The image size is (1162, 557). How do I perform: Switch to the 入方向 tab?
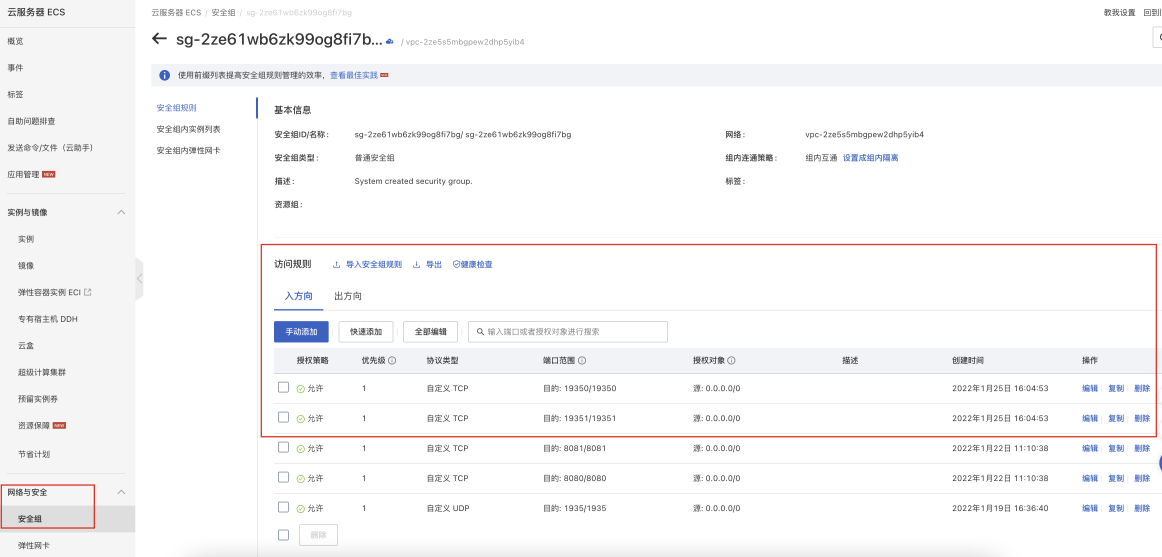click(x=299, y=296)
